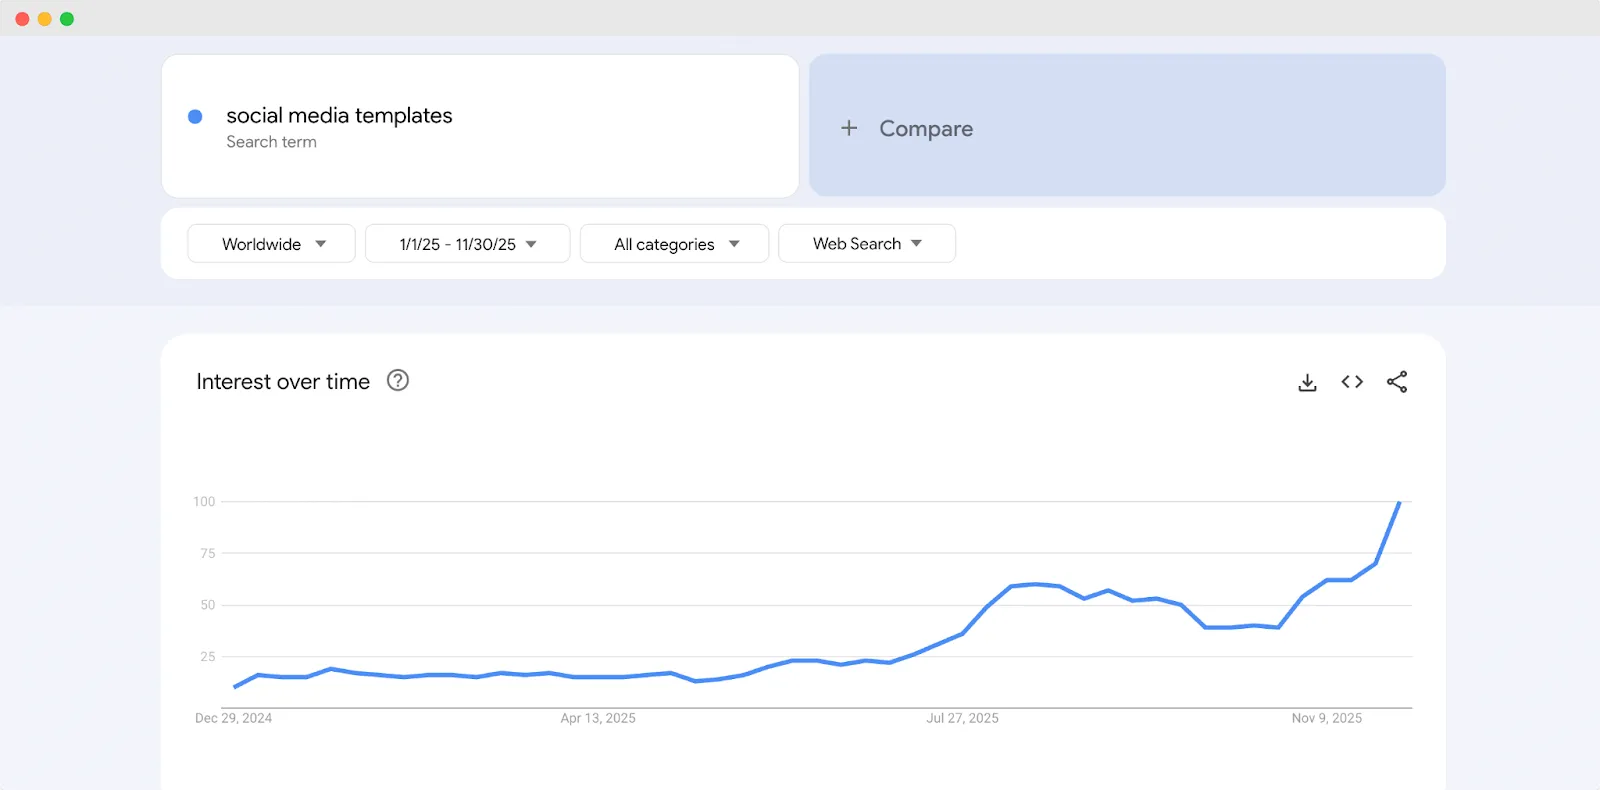Minimize the window with the yellow button

click(x=44, y=19)
